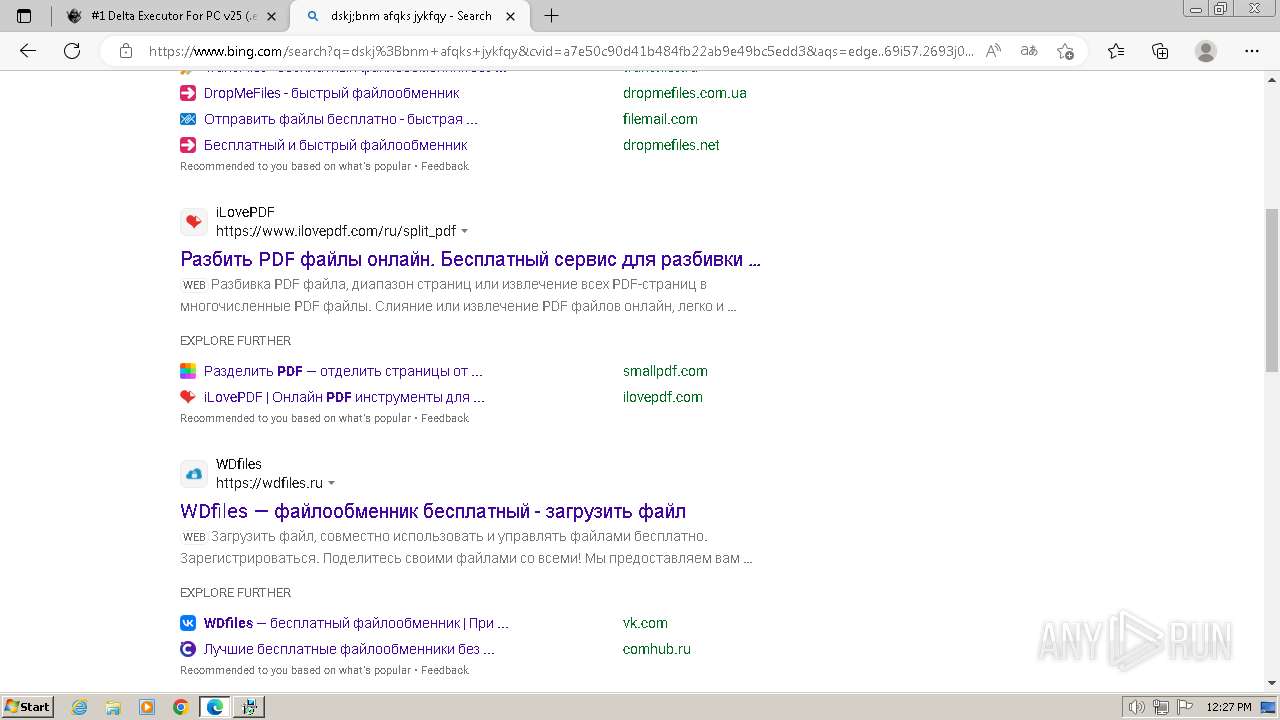Click Feedback under WDfiles recommendations
This screenshot has width=1280, height=720.
coord(444,670)
